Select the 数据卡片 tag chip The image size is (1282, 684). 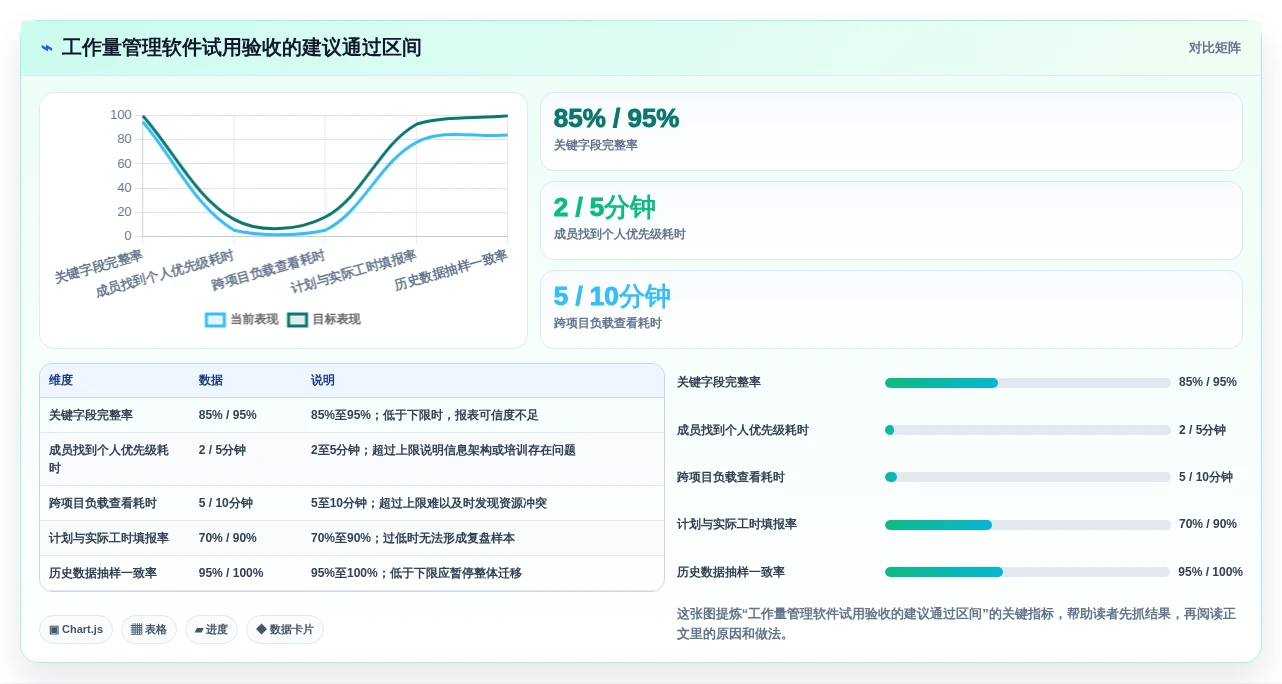(x=285, y=630)
